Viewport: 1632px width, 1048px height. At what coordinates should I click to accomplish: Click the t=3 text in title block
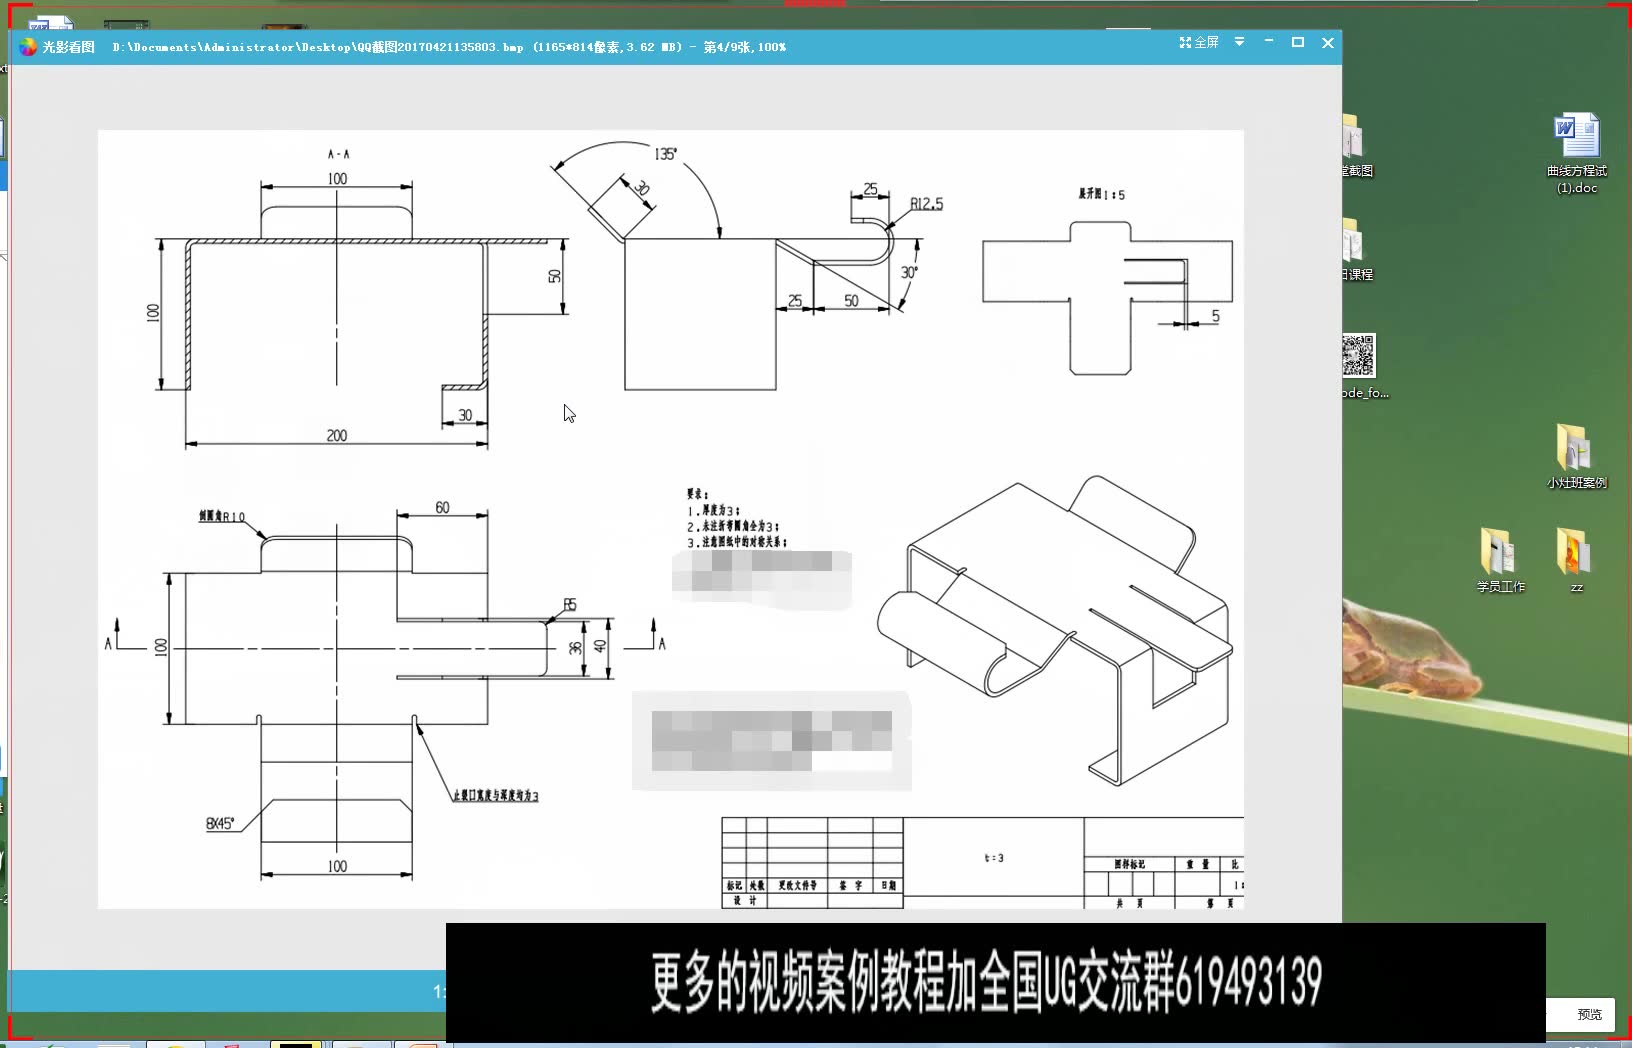(x=994, y=858)
